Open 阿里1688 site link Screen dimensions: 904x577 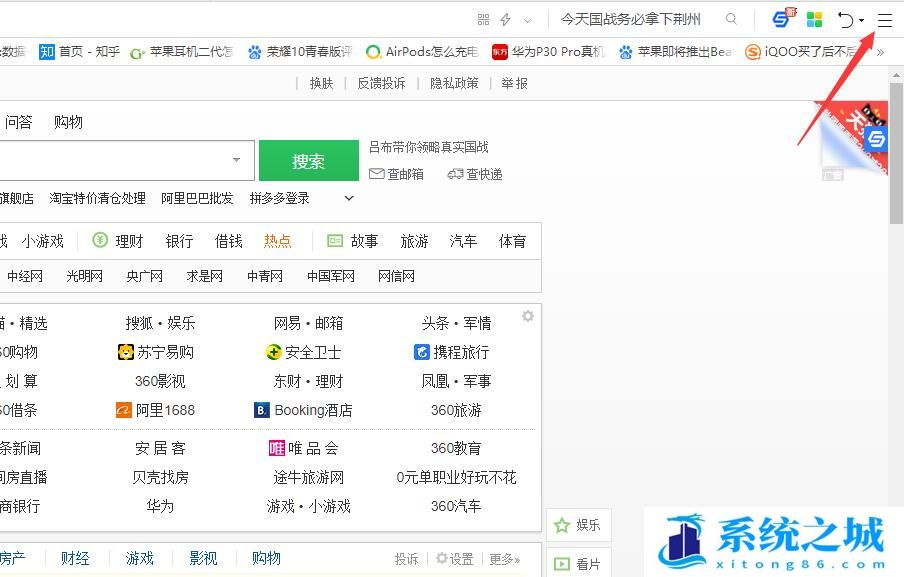coord(156,410)
